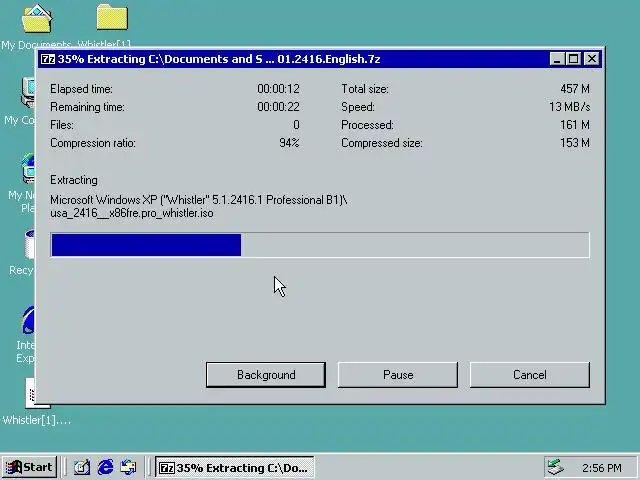Click the Microsoft Windows XP Whistler path text

point(199,200)
